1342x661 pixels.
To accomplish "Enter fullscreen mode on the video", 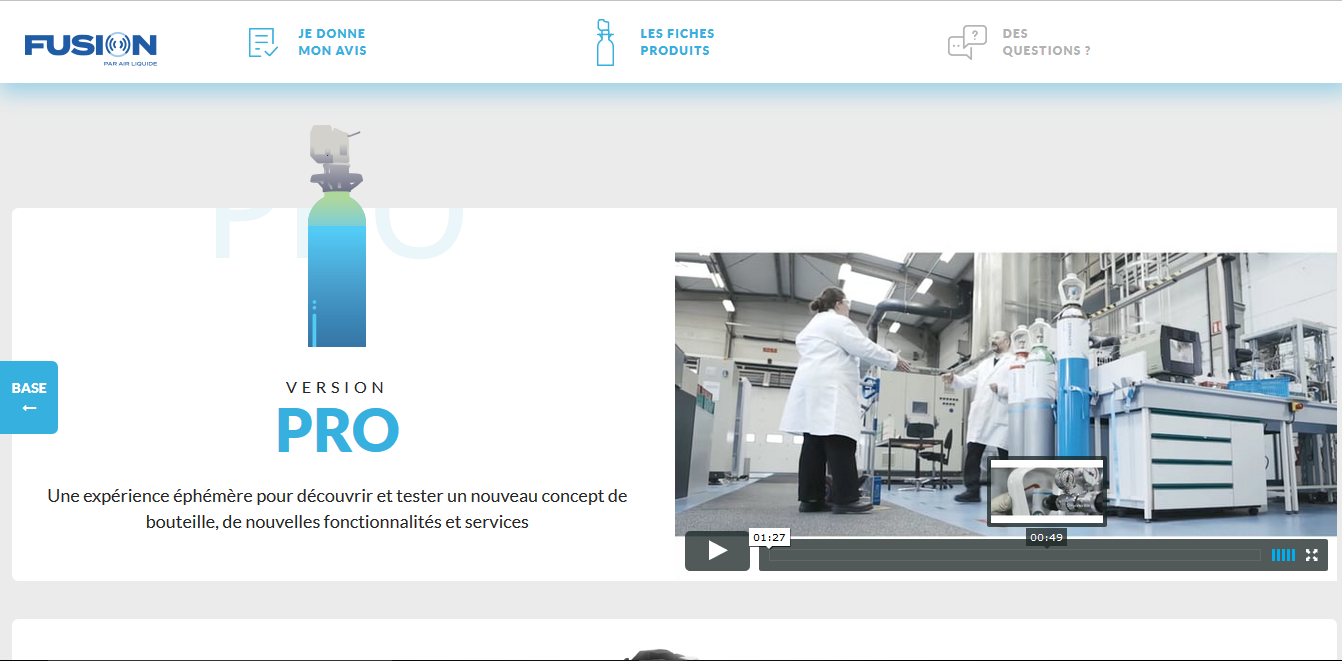I will [x=1312, y=555].
